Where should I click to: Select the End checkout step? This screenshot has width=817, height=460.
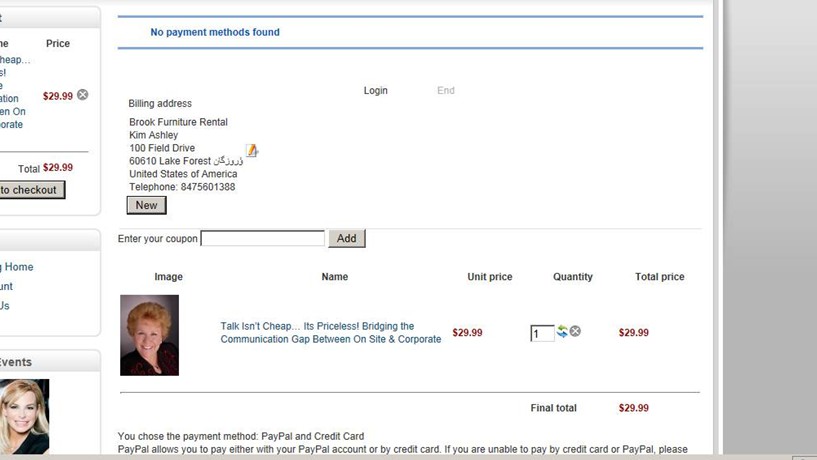pyautogui.click(x=446, y=91)
